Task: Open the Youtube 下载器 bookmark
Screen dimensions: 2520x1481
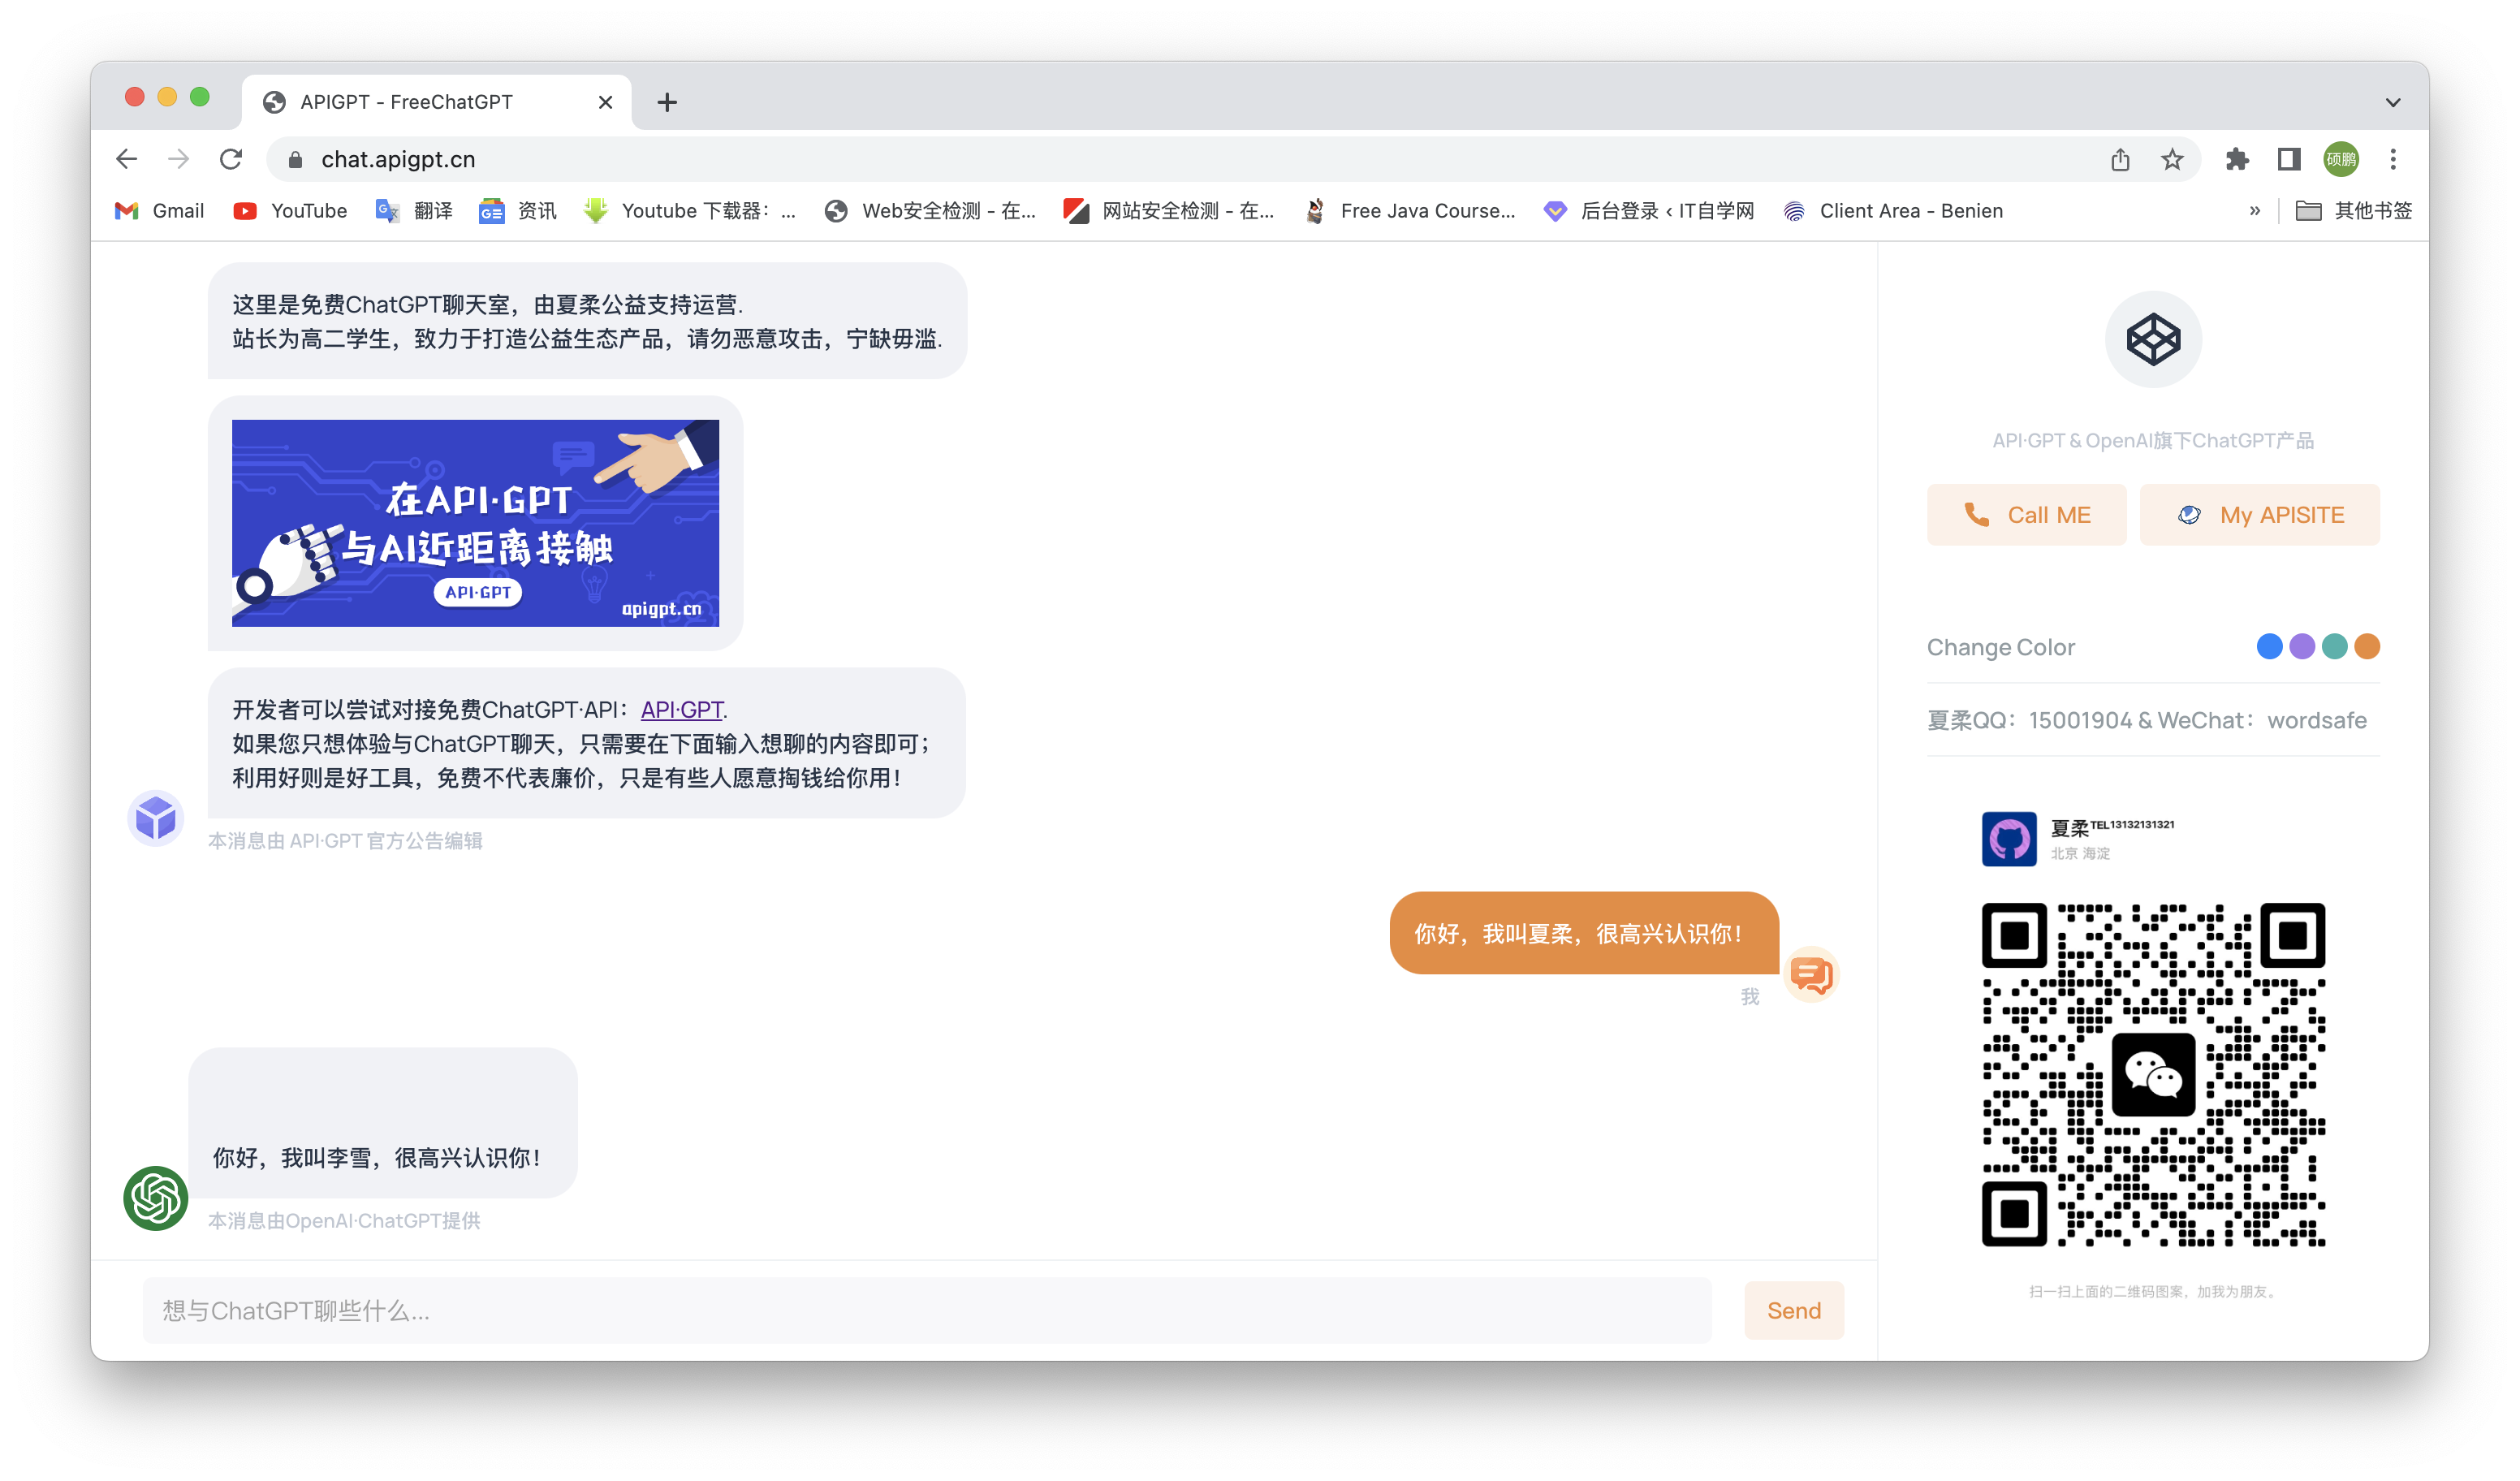Action: (x=690, y=211)
